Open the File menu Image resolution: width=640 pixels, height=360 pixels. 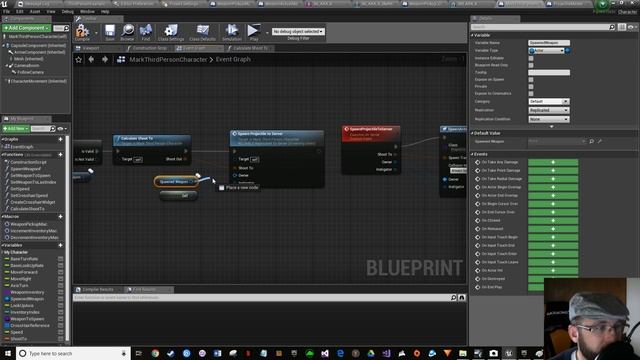(7, 11)
